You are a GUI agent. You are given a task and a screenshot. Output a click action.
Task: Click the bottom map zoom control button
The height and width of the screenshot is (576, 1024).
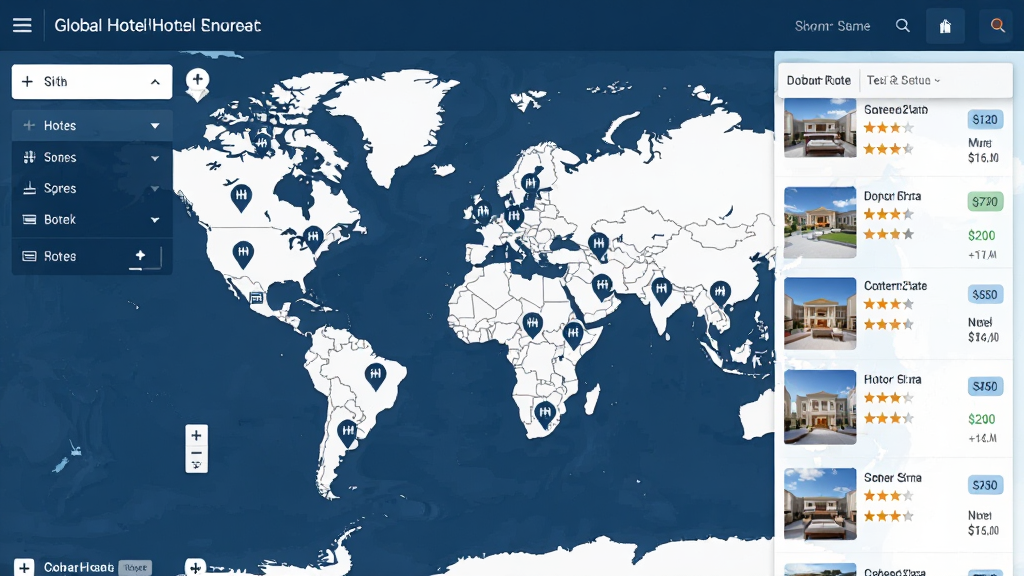pos(197,466)
